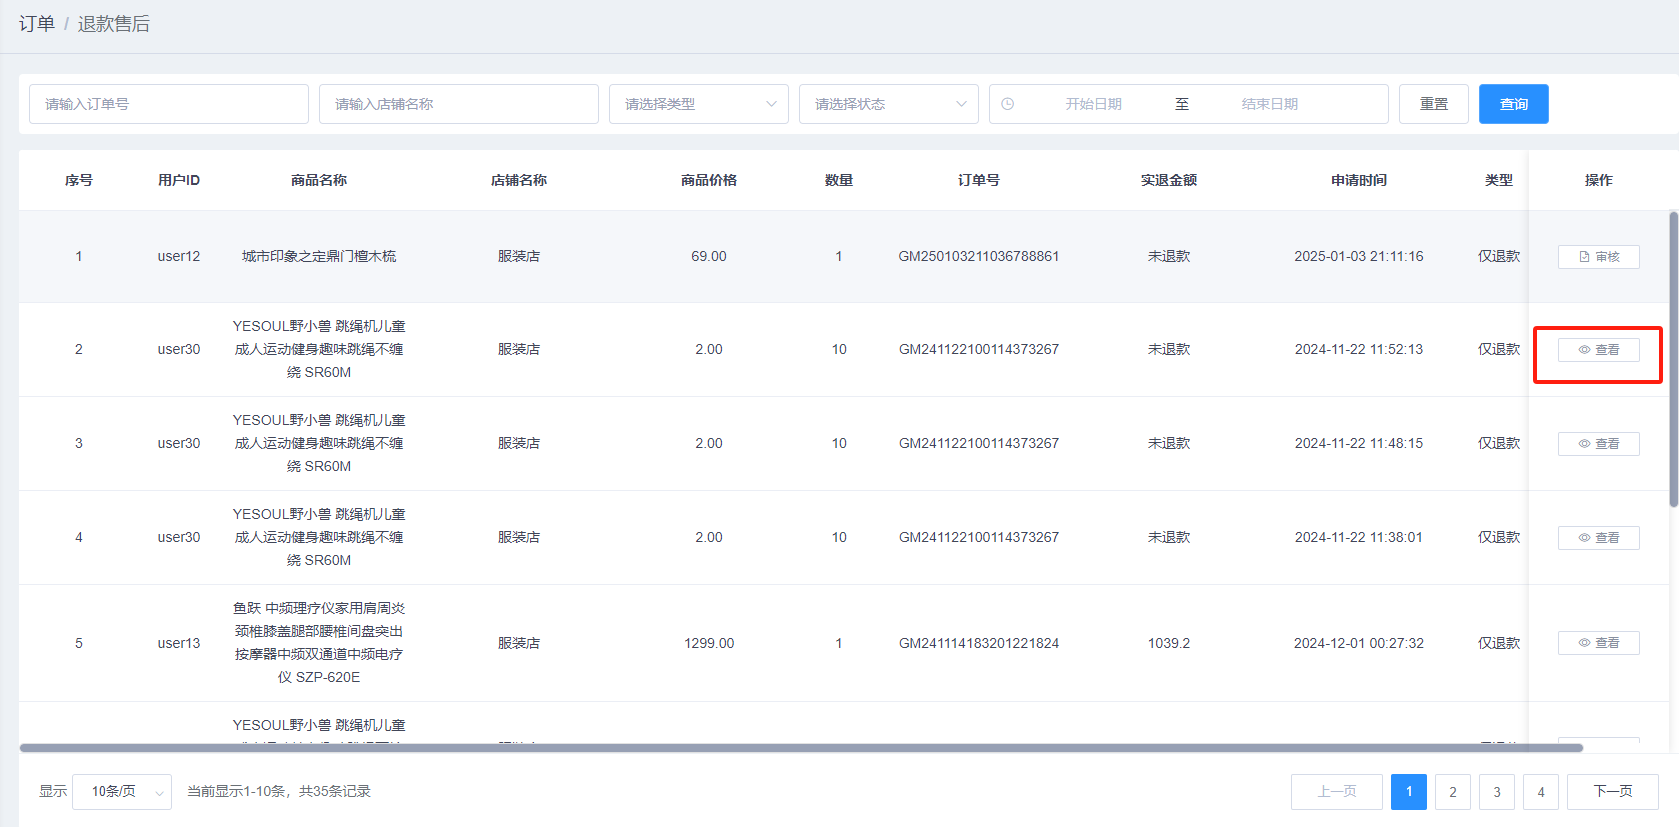
Task: Click the clock icon in date range
Action: 1008,104
